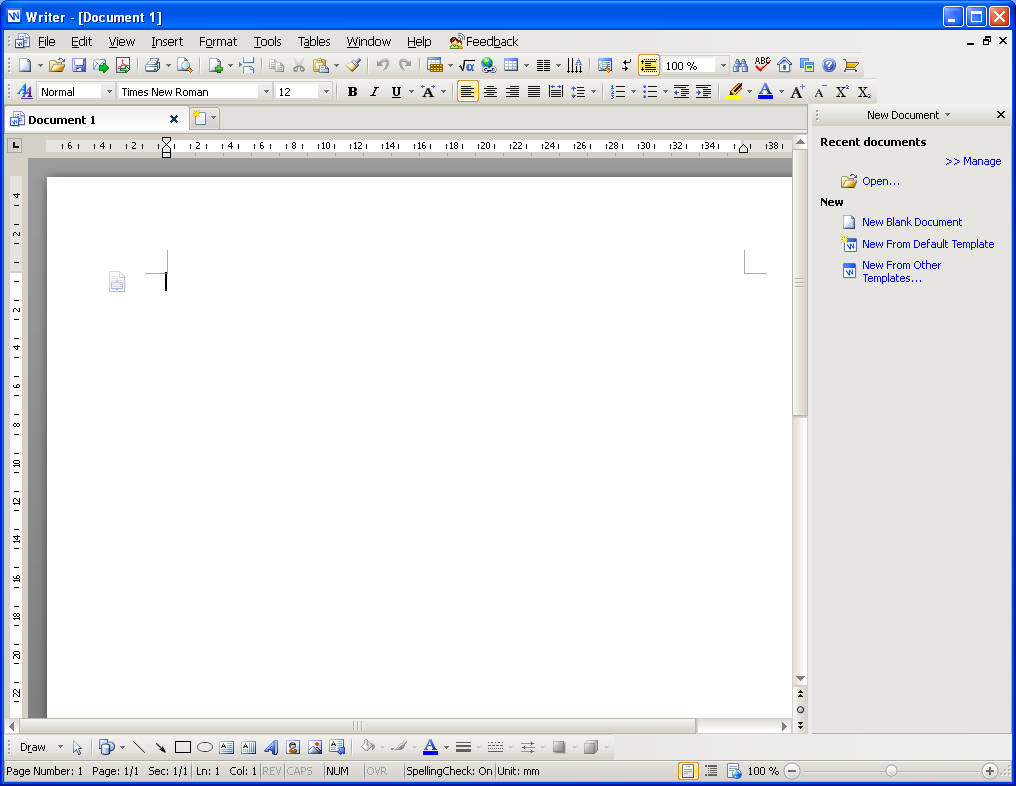Click the Find and Replace binoculars icon

click(740, 66)
